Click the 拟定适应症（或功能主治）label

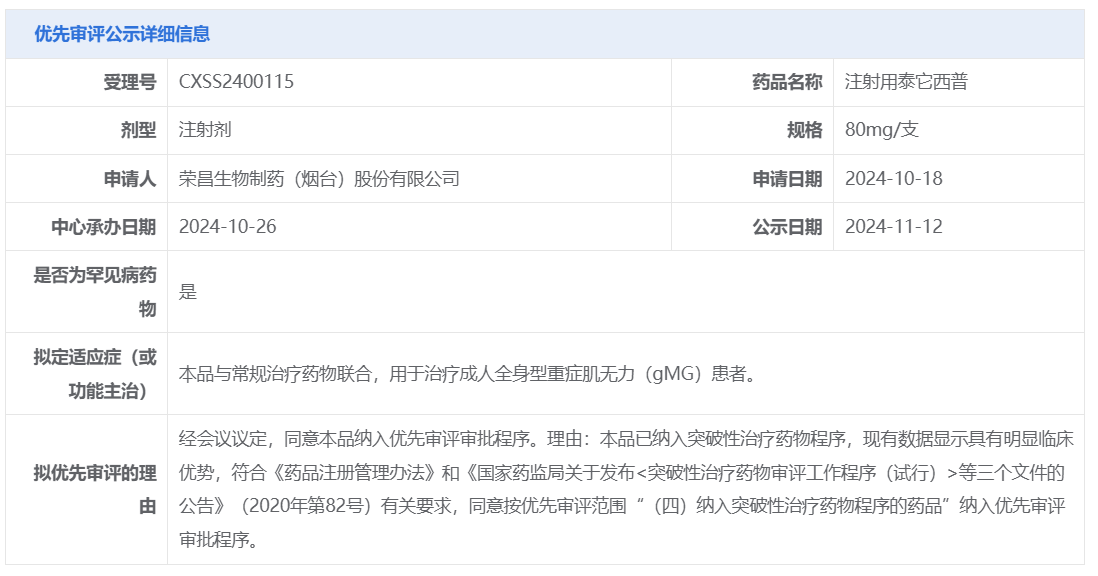click(95, 374)
